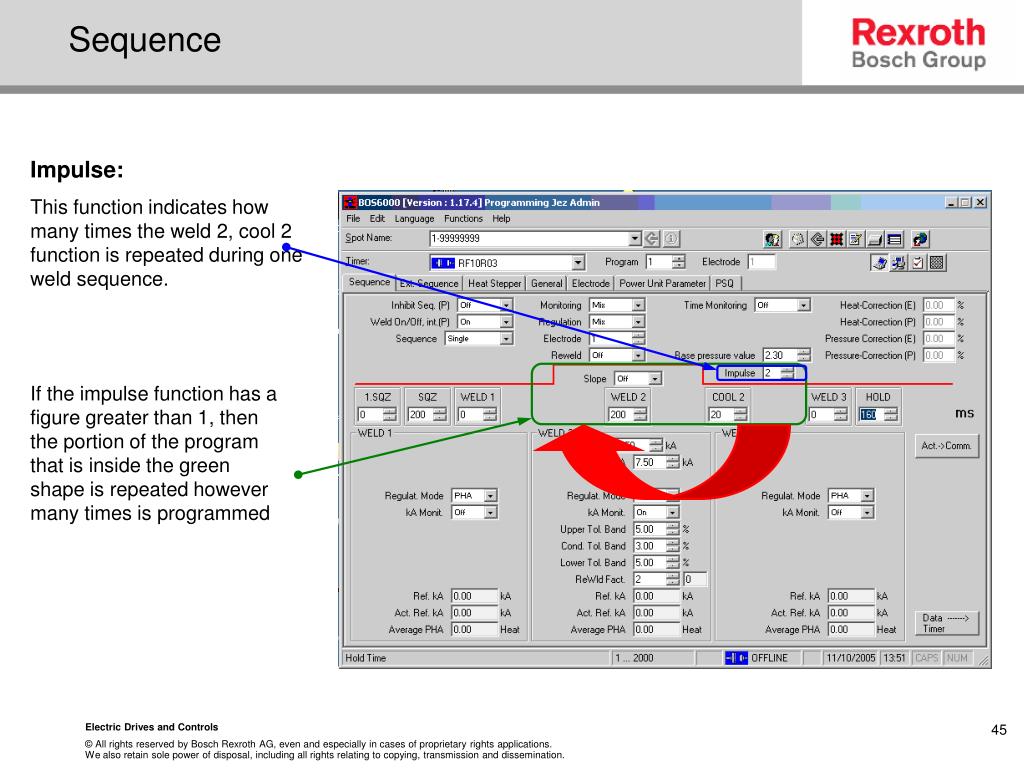Image resolution: width=1024 pixels, height=768 pixels.
Task: Click the WELD 2 time stepper
Action: [641, 415]
